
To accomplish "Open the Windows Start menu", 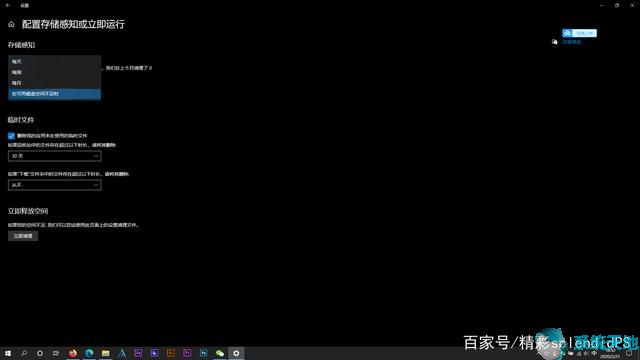I will [8, 353].
